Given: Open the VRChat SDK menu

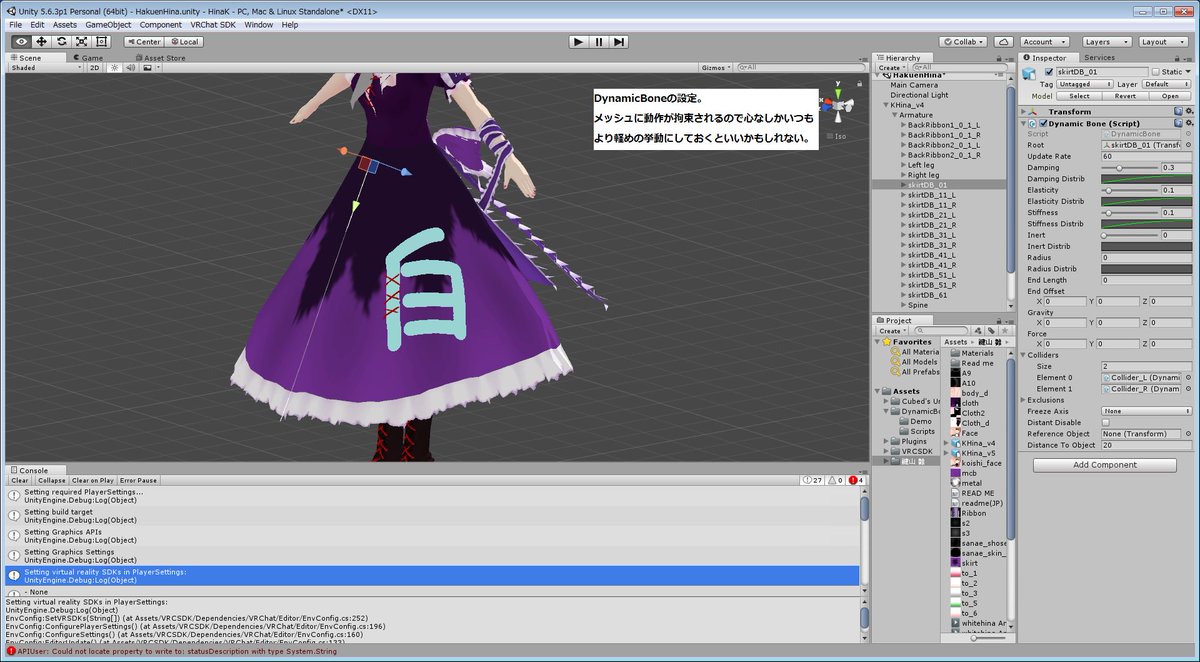Looking at the screenshot, I should (x=213, y=24).
